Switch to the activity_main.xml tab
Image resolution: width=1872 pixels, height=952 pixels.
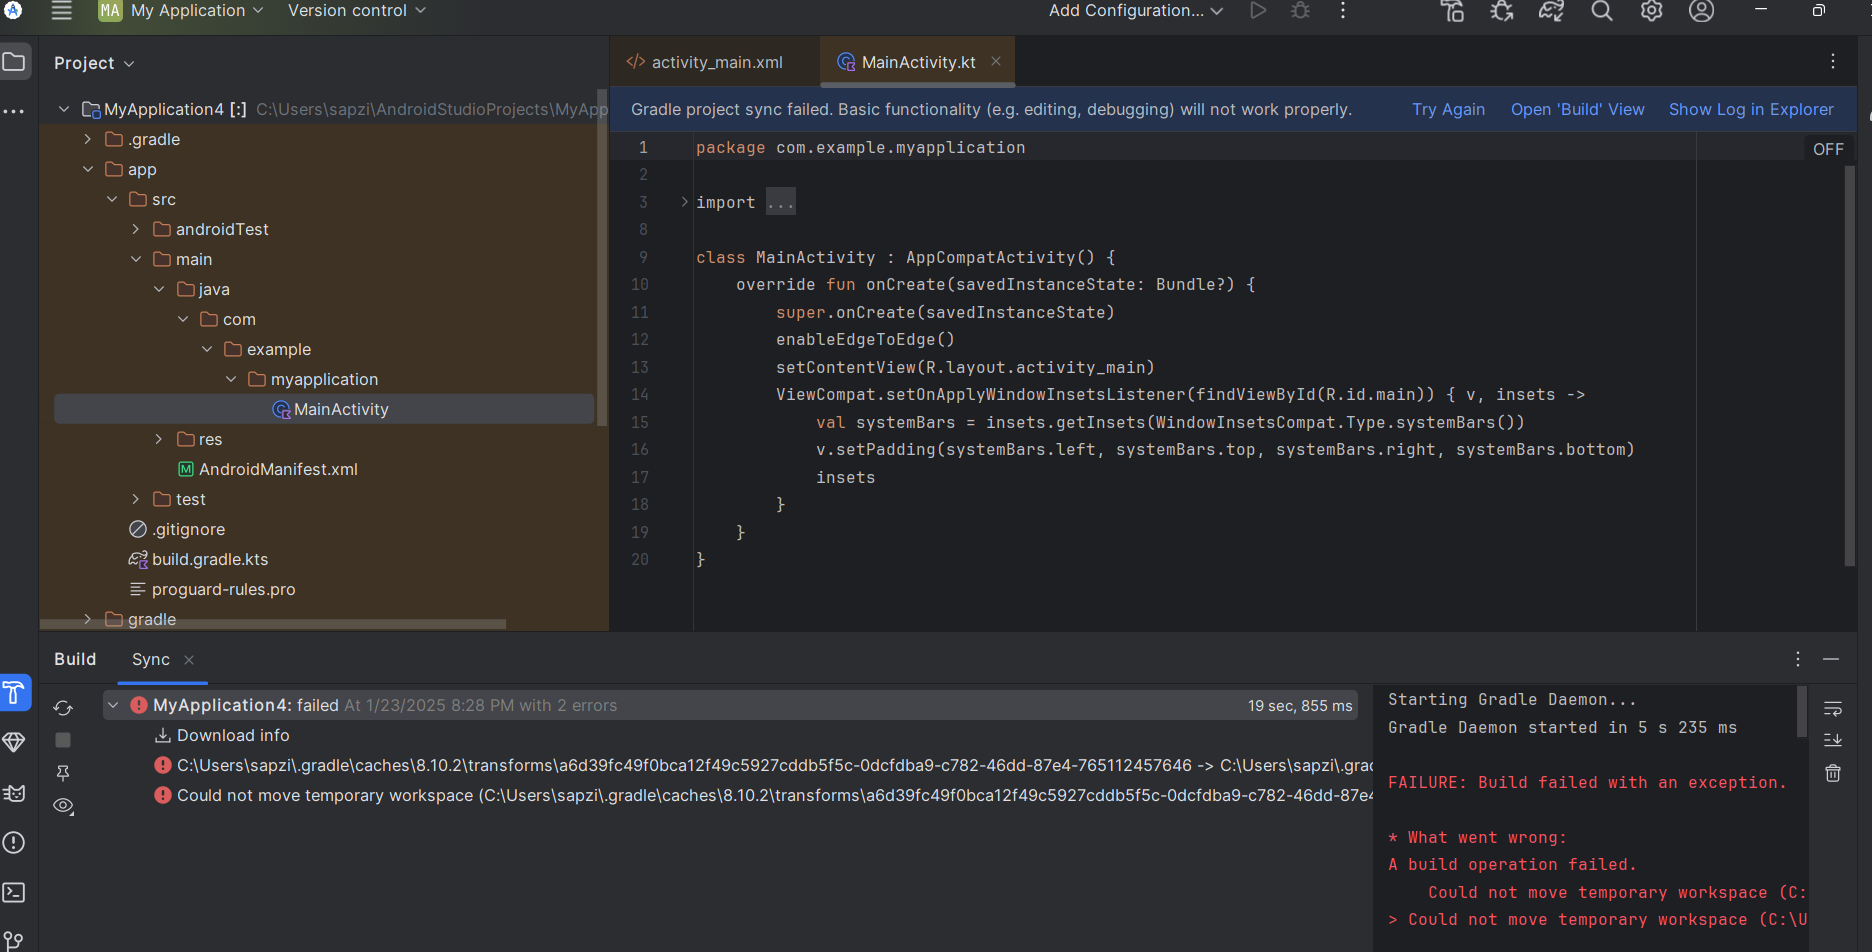[705, 62]
